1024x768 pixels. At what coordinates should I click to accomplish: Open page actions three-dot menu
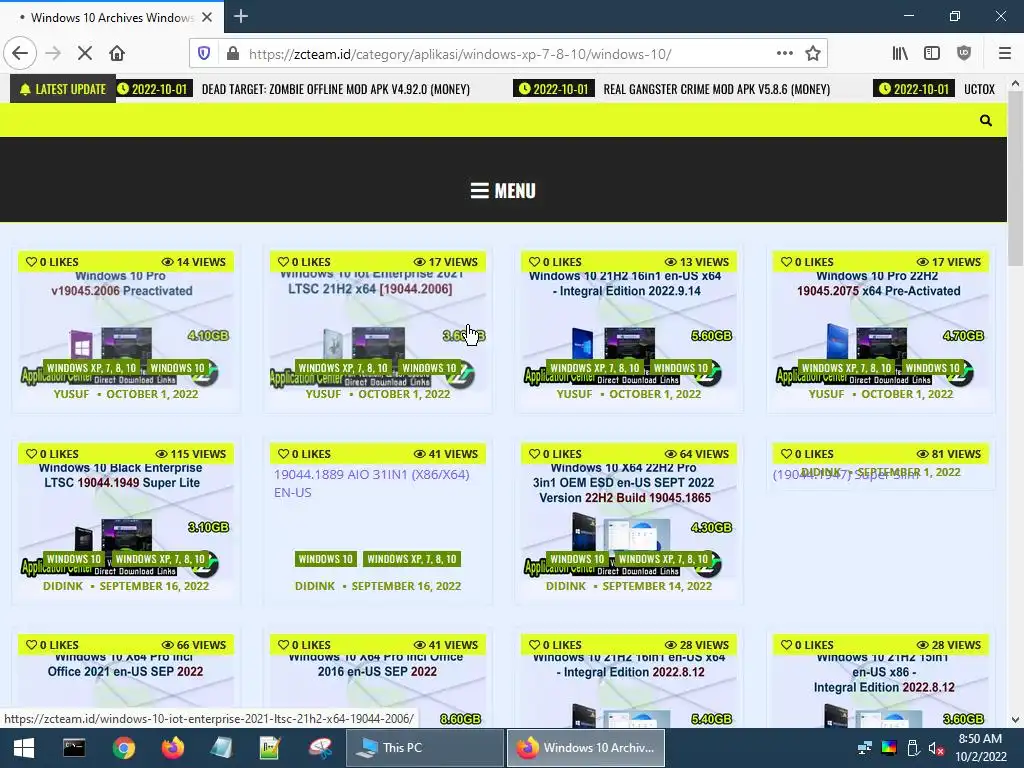(785, 54)
